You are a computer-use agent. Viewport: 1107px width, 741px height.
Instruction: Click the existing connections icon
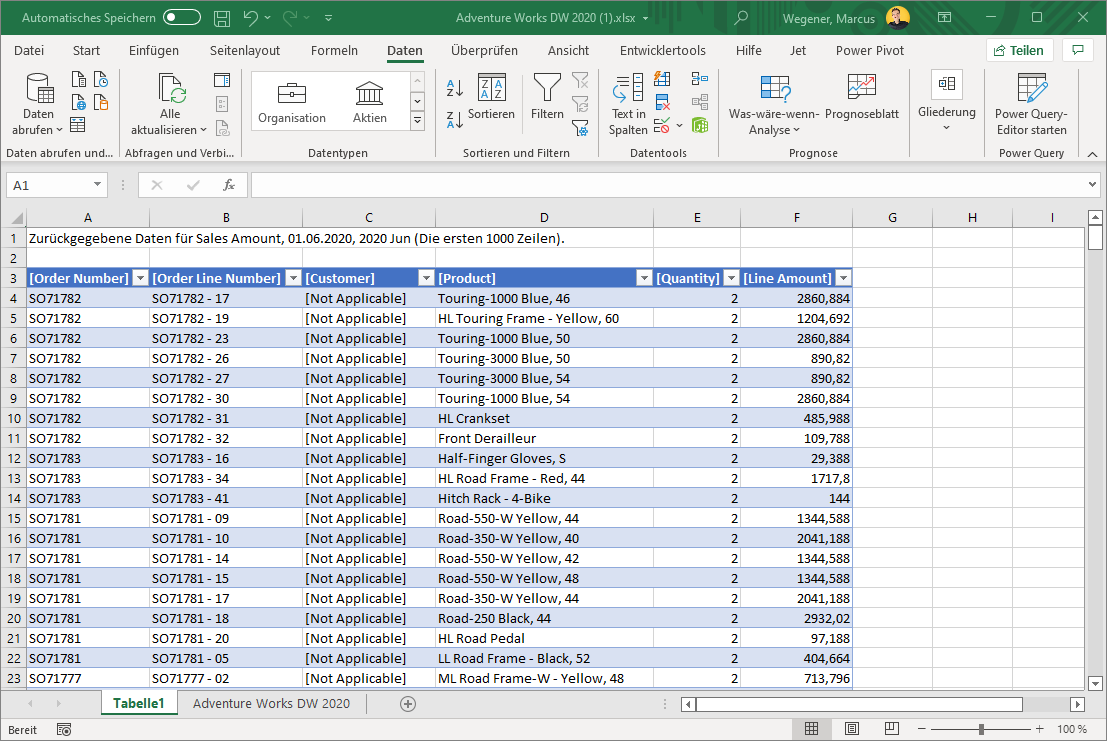(x=101, y=102)
